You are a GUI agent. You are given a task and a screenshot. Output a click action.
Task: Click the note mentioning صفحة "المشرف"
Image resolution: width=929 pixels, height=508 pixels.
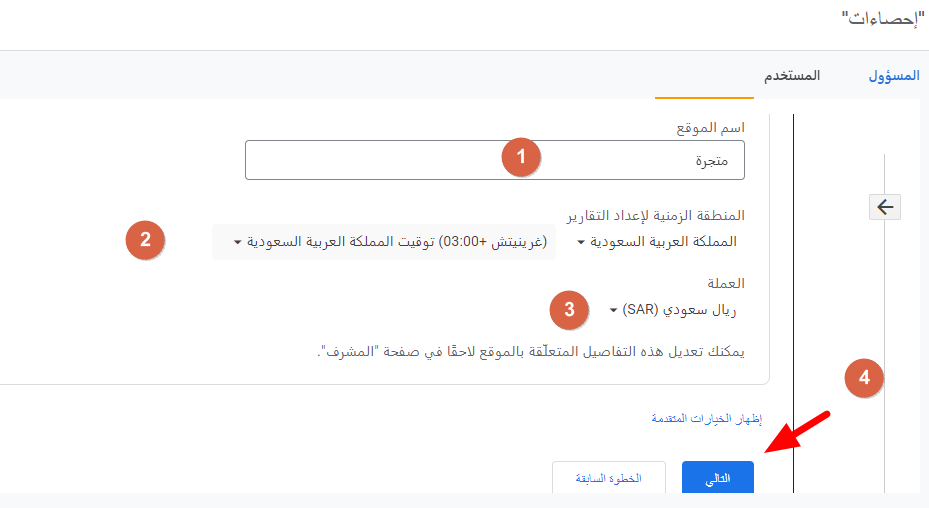coord(531,352)
